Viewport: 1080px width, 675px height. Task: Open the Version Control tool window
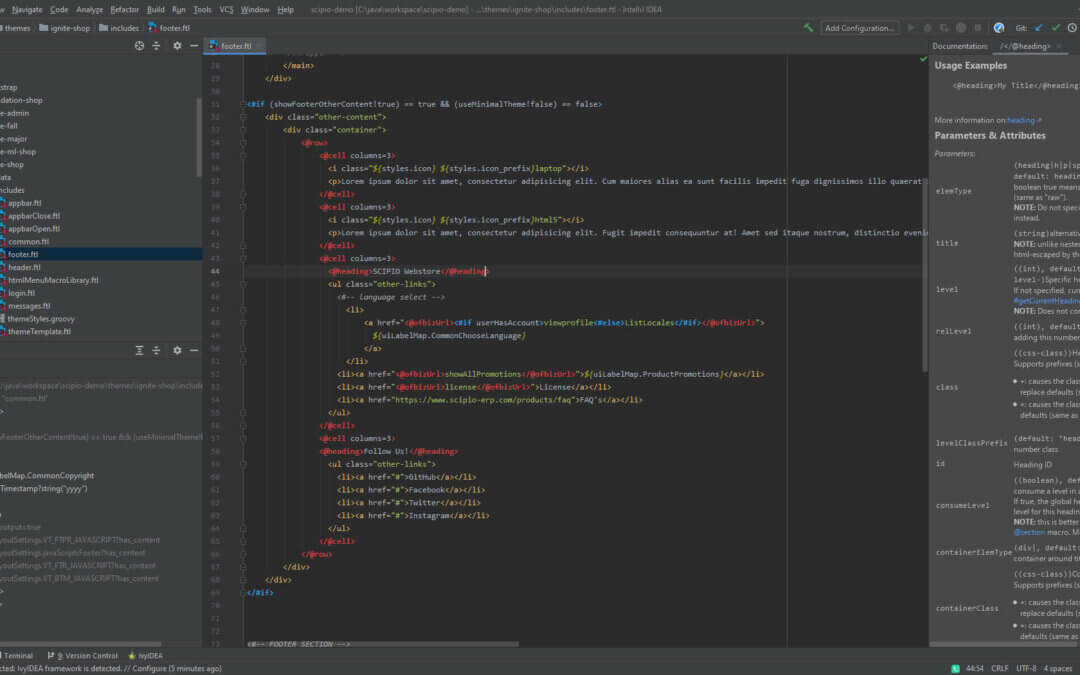[83, 656]
